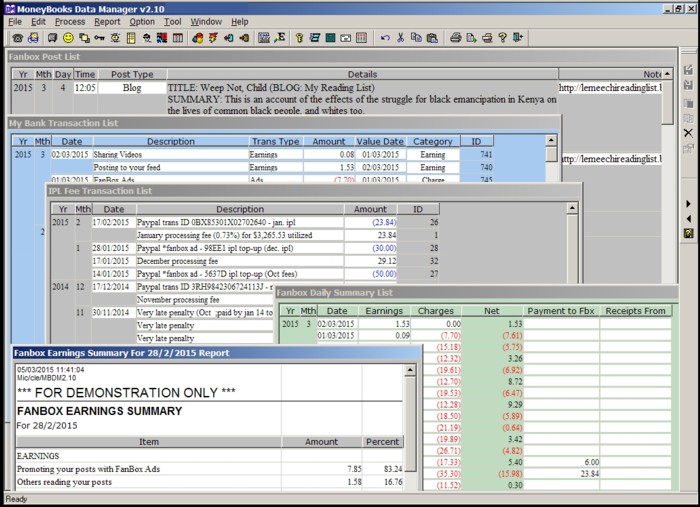Click the question mark Help icon
700x507 pixels.
pyautogui.click(x=503, y=38)
